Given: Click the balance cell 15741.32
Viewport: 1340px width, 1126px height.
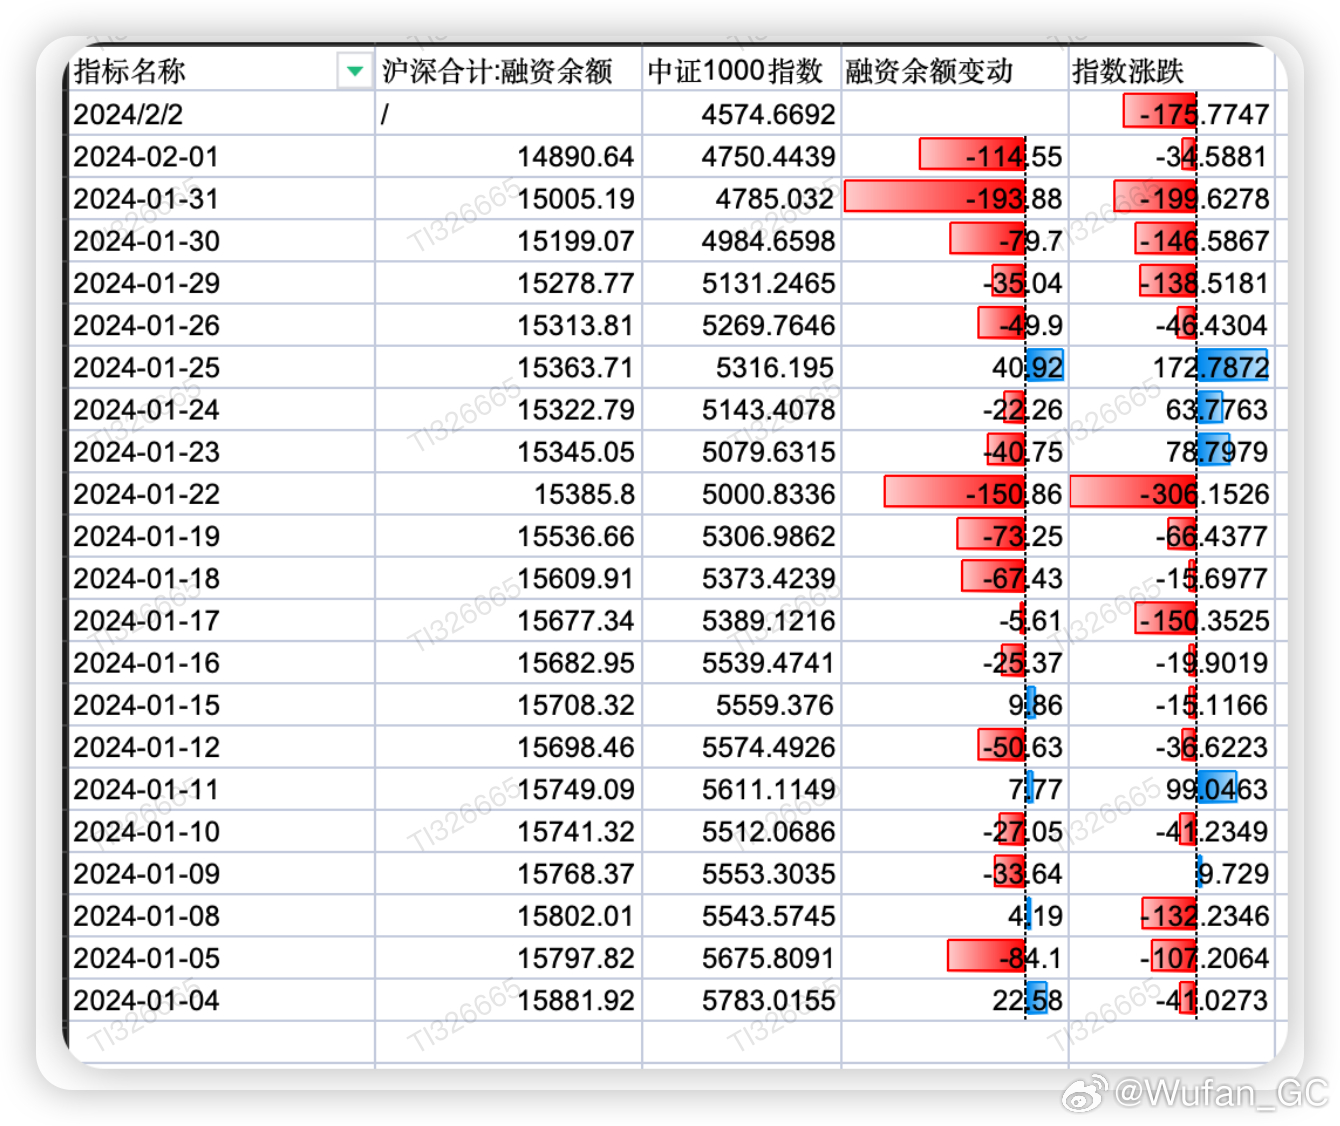Looking at the screenshot, I should coord(508,831).
